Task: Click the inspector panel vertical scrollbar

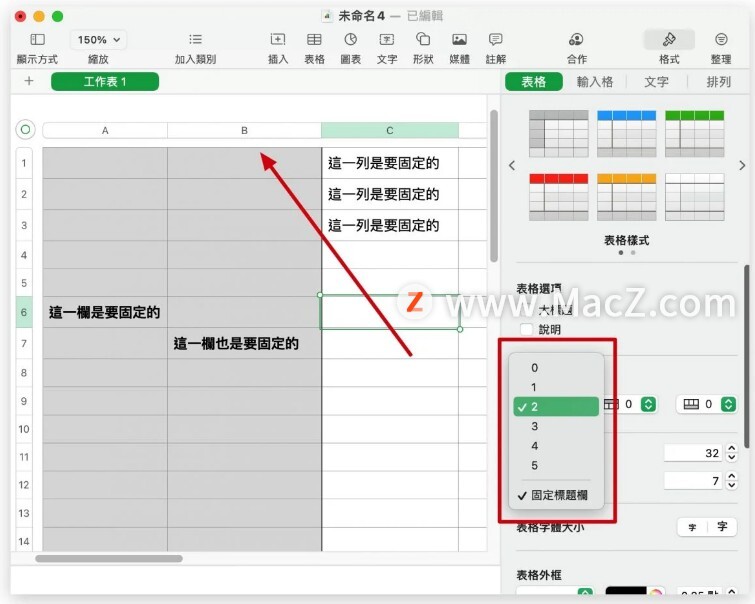Action: pos(747,356)
